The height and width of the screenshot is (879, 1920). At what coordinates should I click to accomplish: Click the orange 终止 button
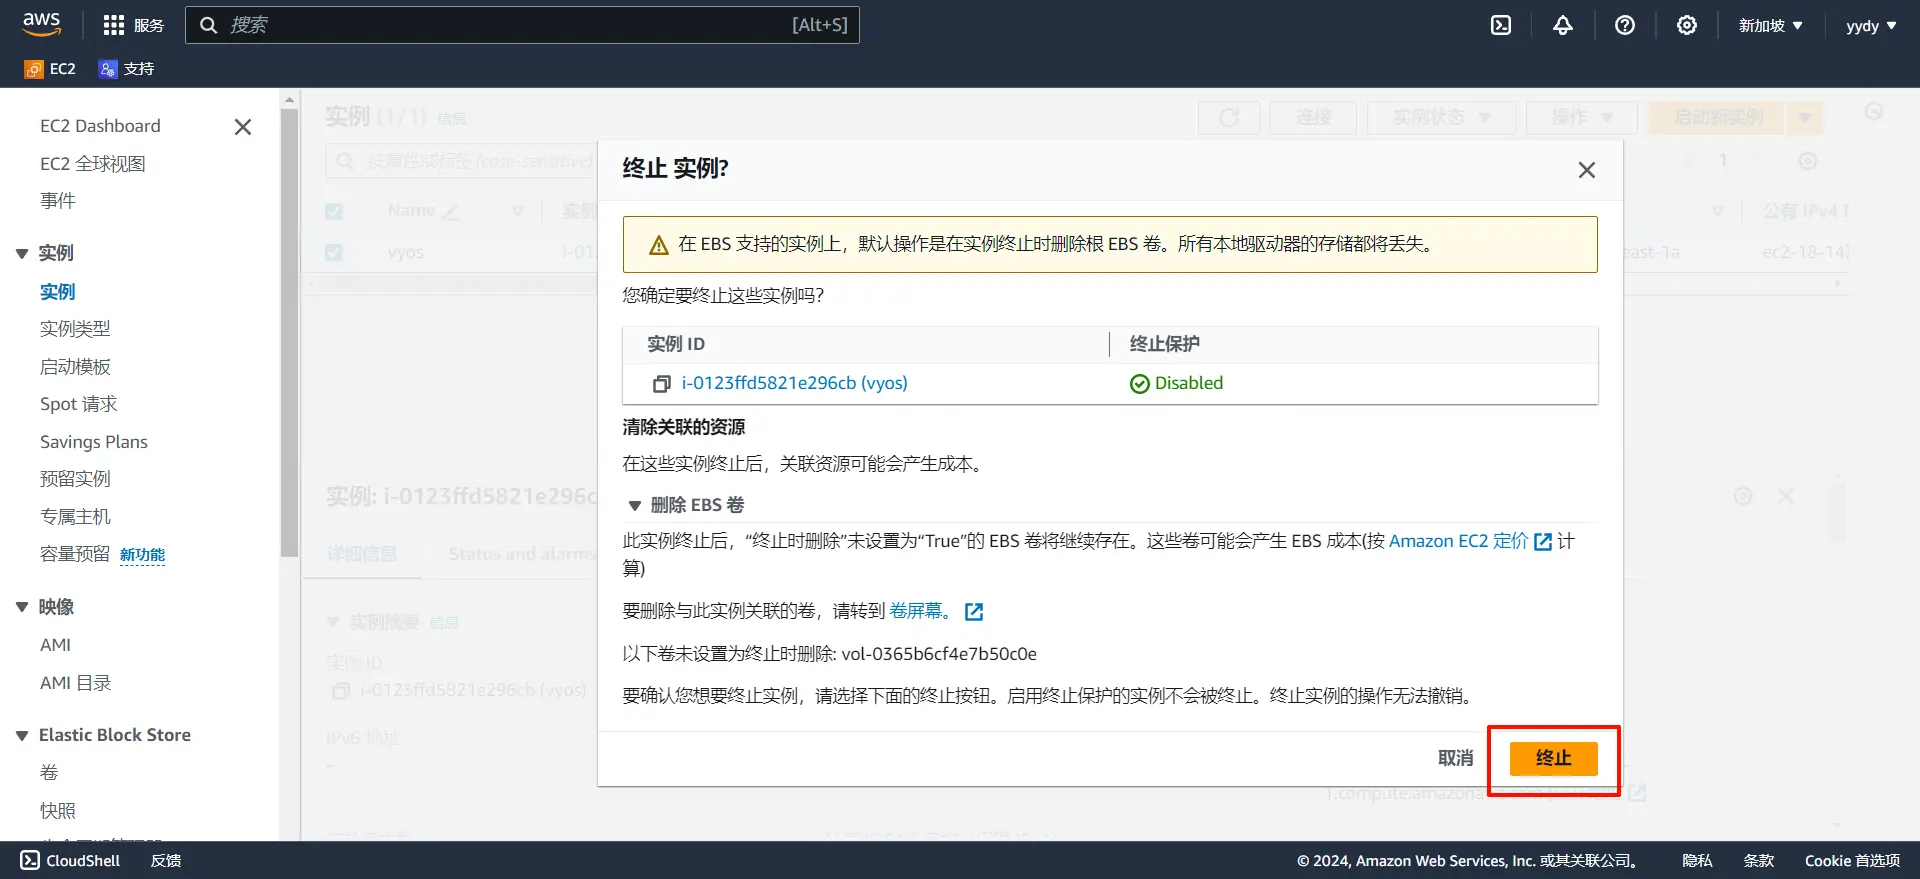point(1553,759)
